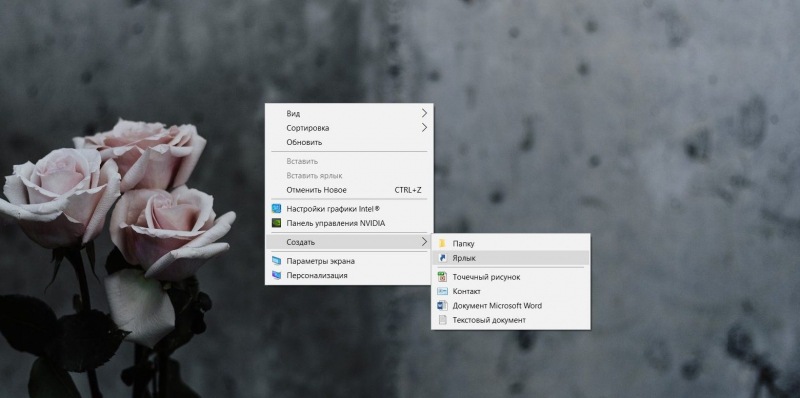Click the disabled Вставить ярлык entry
This screenshot has height=398, width=800.
[349, 176]
